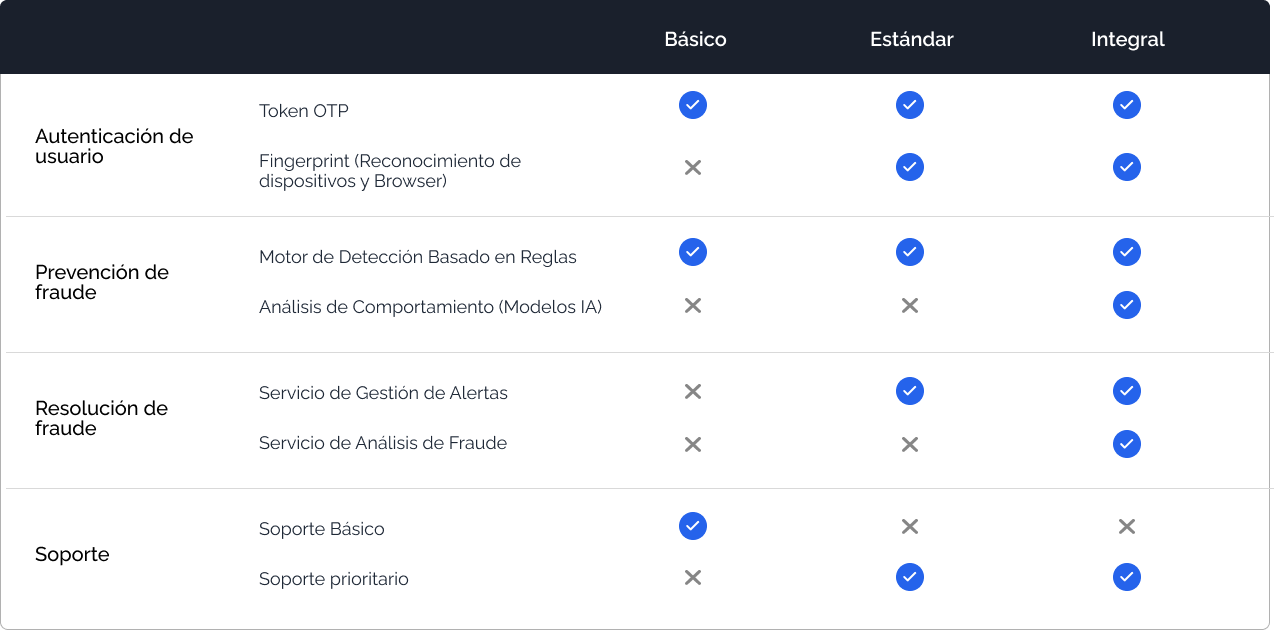Select the Integral column header
Image resolution: width=1274 pixels, height=630 pixels.
[x=1128, y=40]
